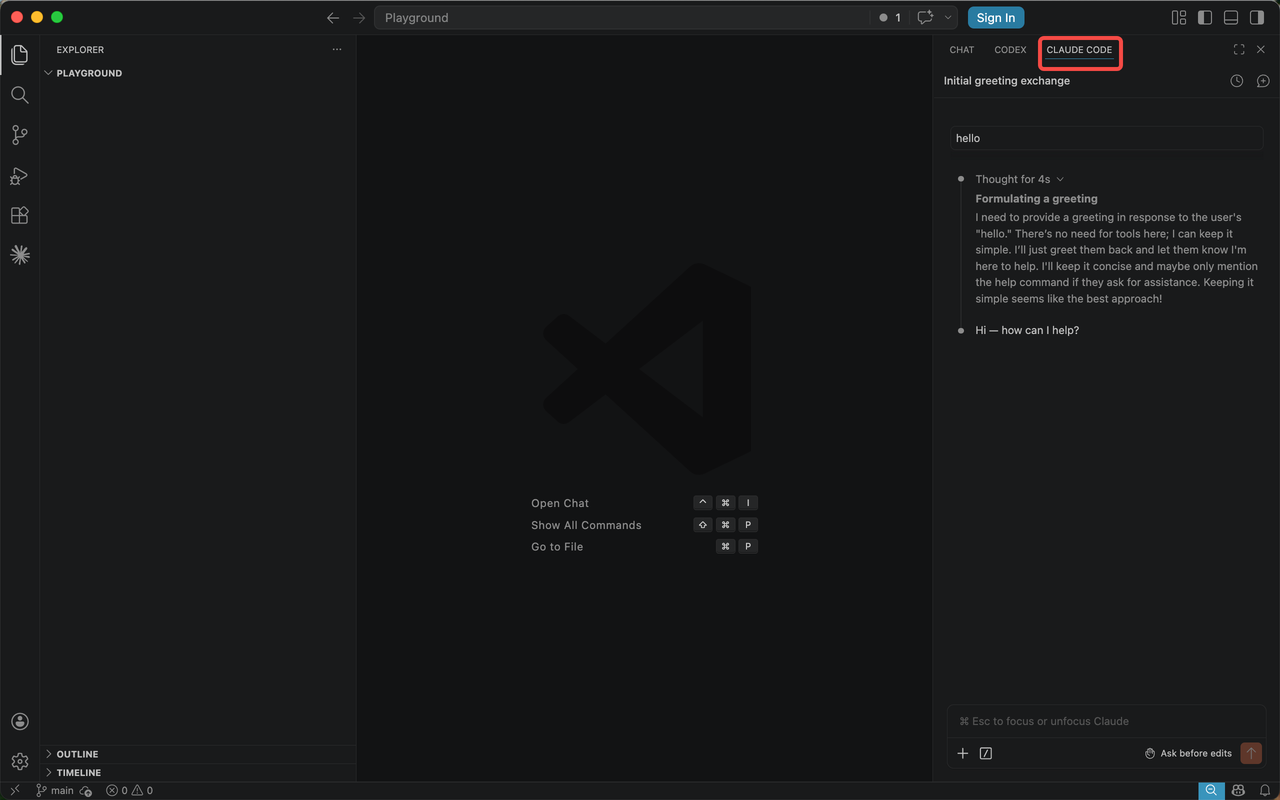The image size is (1280, 800).
Task: Collapse the PLAYGROUND folder section
Action: coord(198,73)
